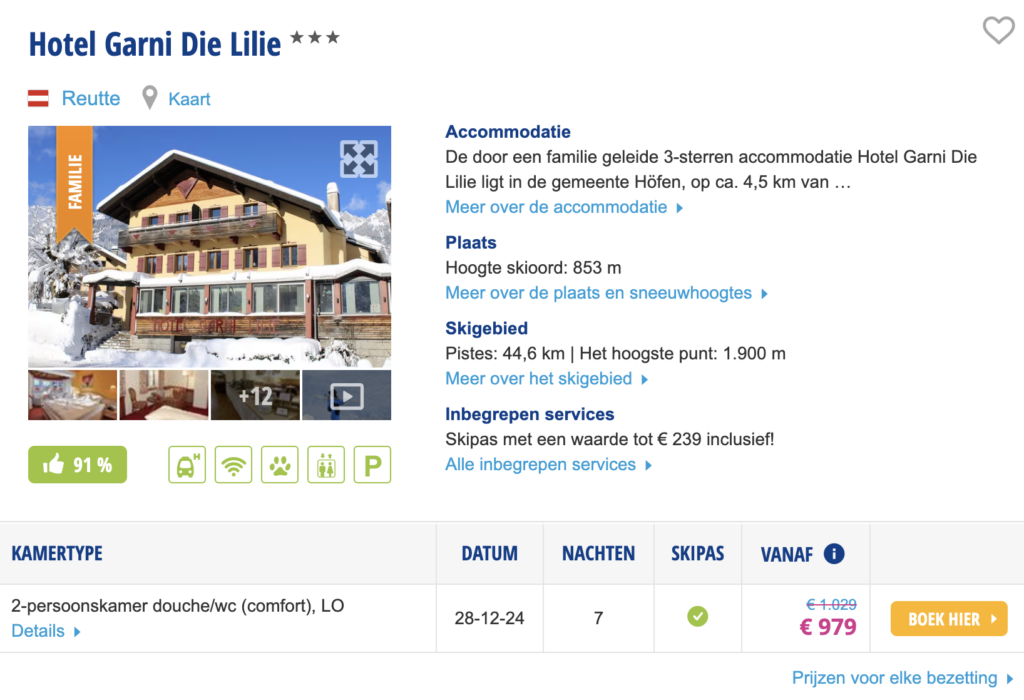Open the price info icon next to Vanaf
Viewport: 1024px width, 700px height.
click(x=834, y=553)
